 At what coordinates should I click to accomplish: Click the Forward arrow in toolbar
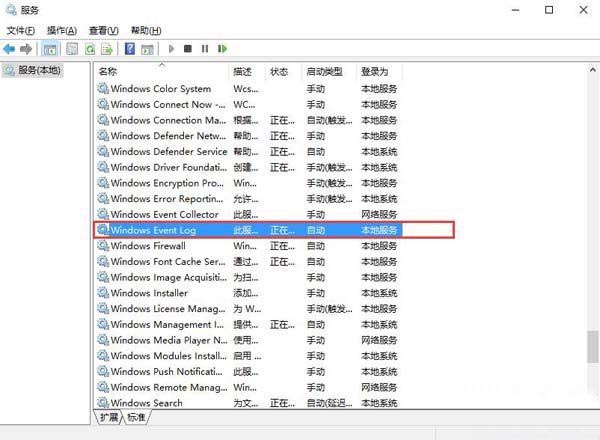pos(24,48)
